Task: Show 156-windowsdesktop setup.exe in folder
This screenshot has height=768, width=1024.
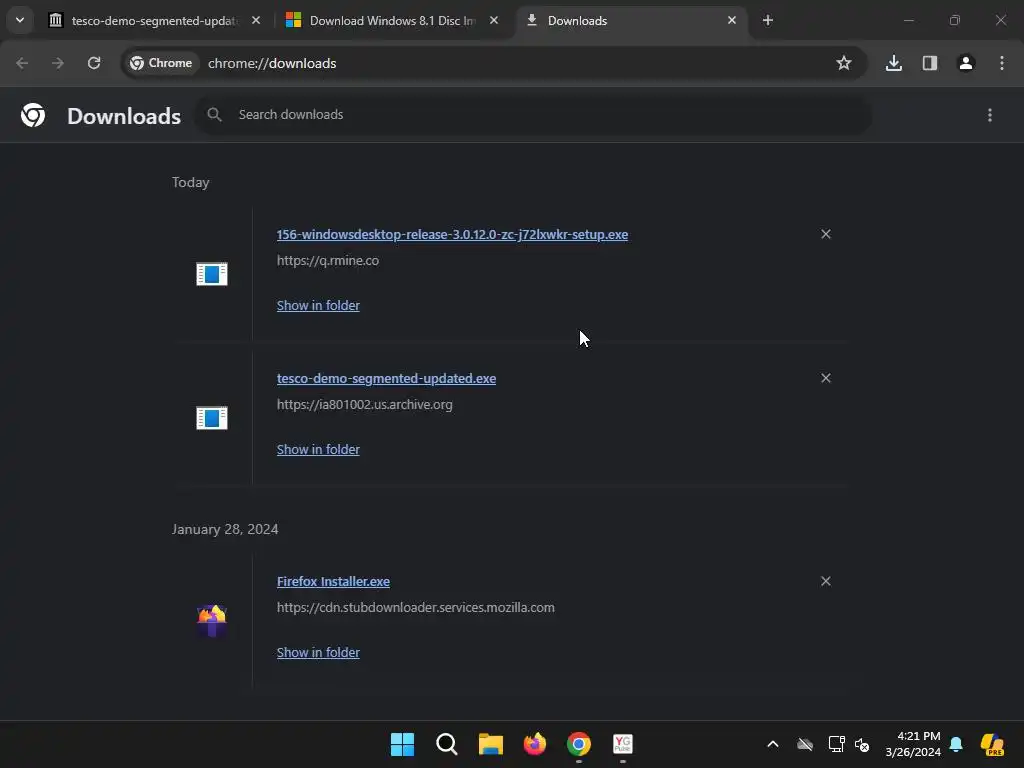Action: 318,306
